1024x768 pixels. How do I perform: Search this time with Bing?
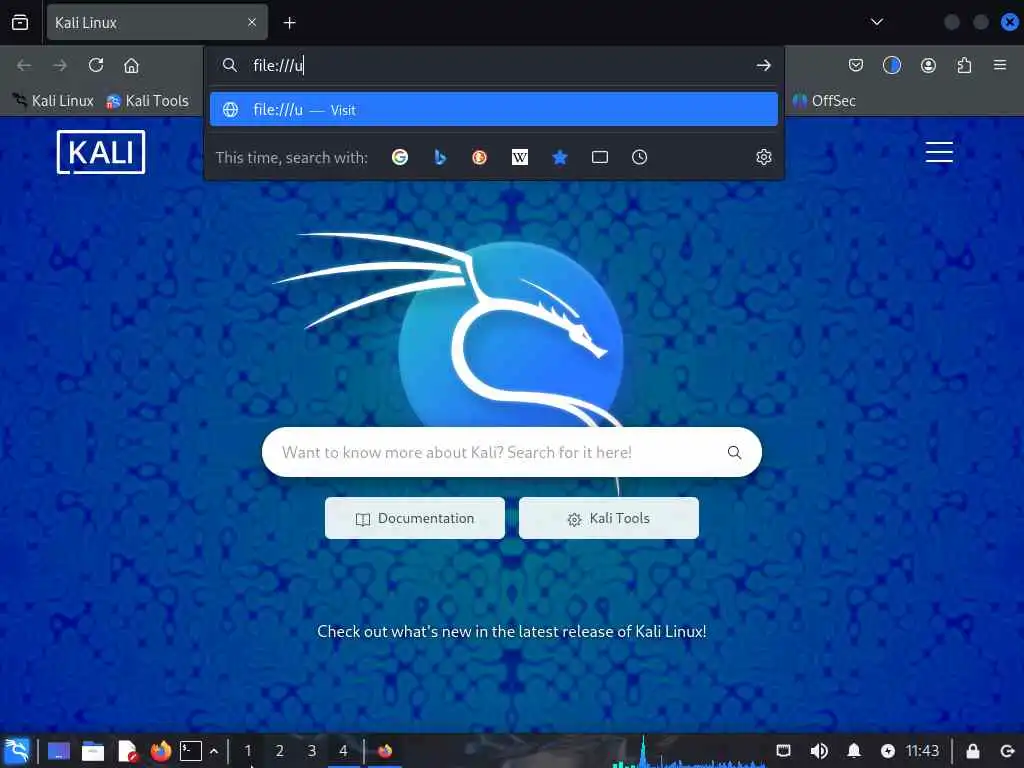(x=440, y=157)
